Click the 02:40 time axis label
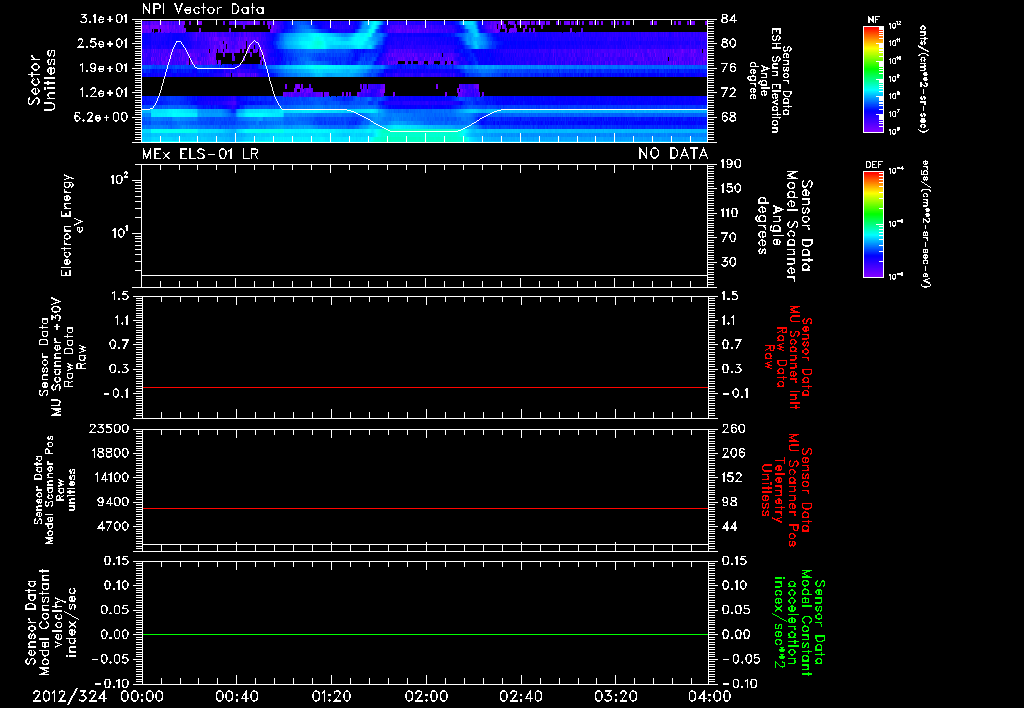Viewport: 1024px width, 708px height. point(520,696)
